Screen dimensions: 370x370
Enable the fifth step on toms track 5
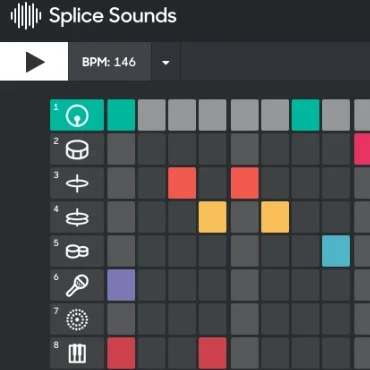pos(245,251)
